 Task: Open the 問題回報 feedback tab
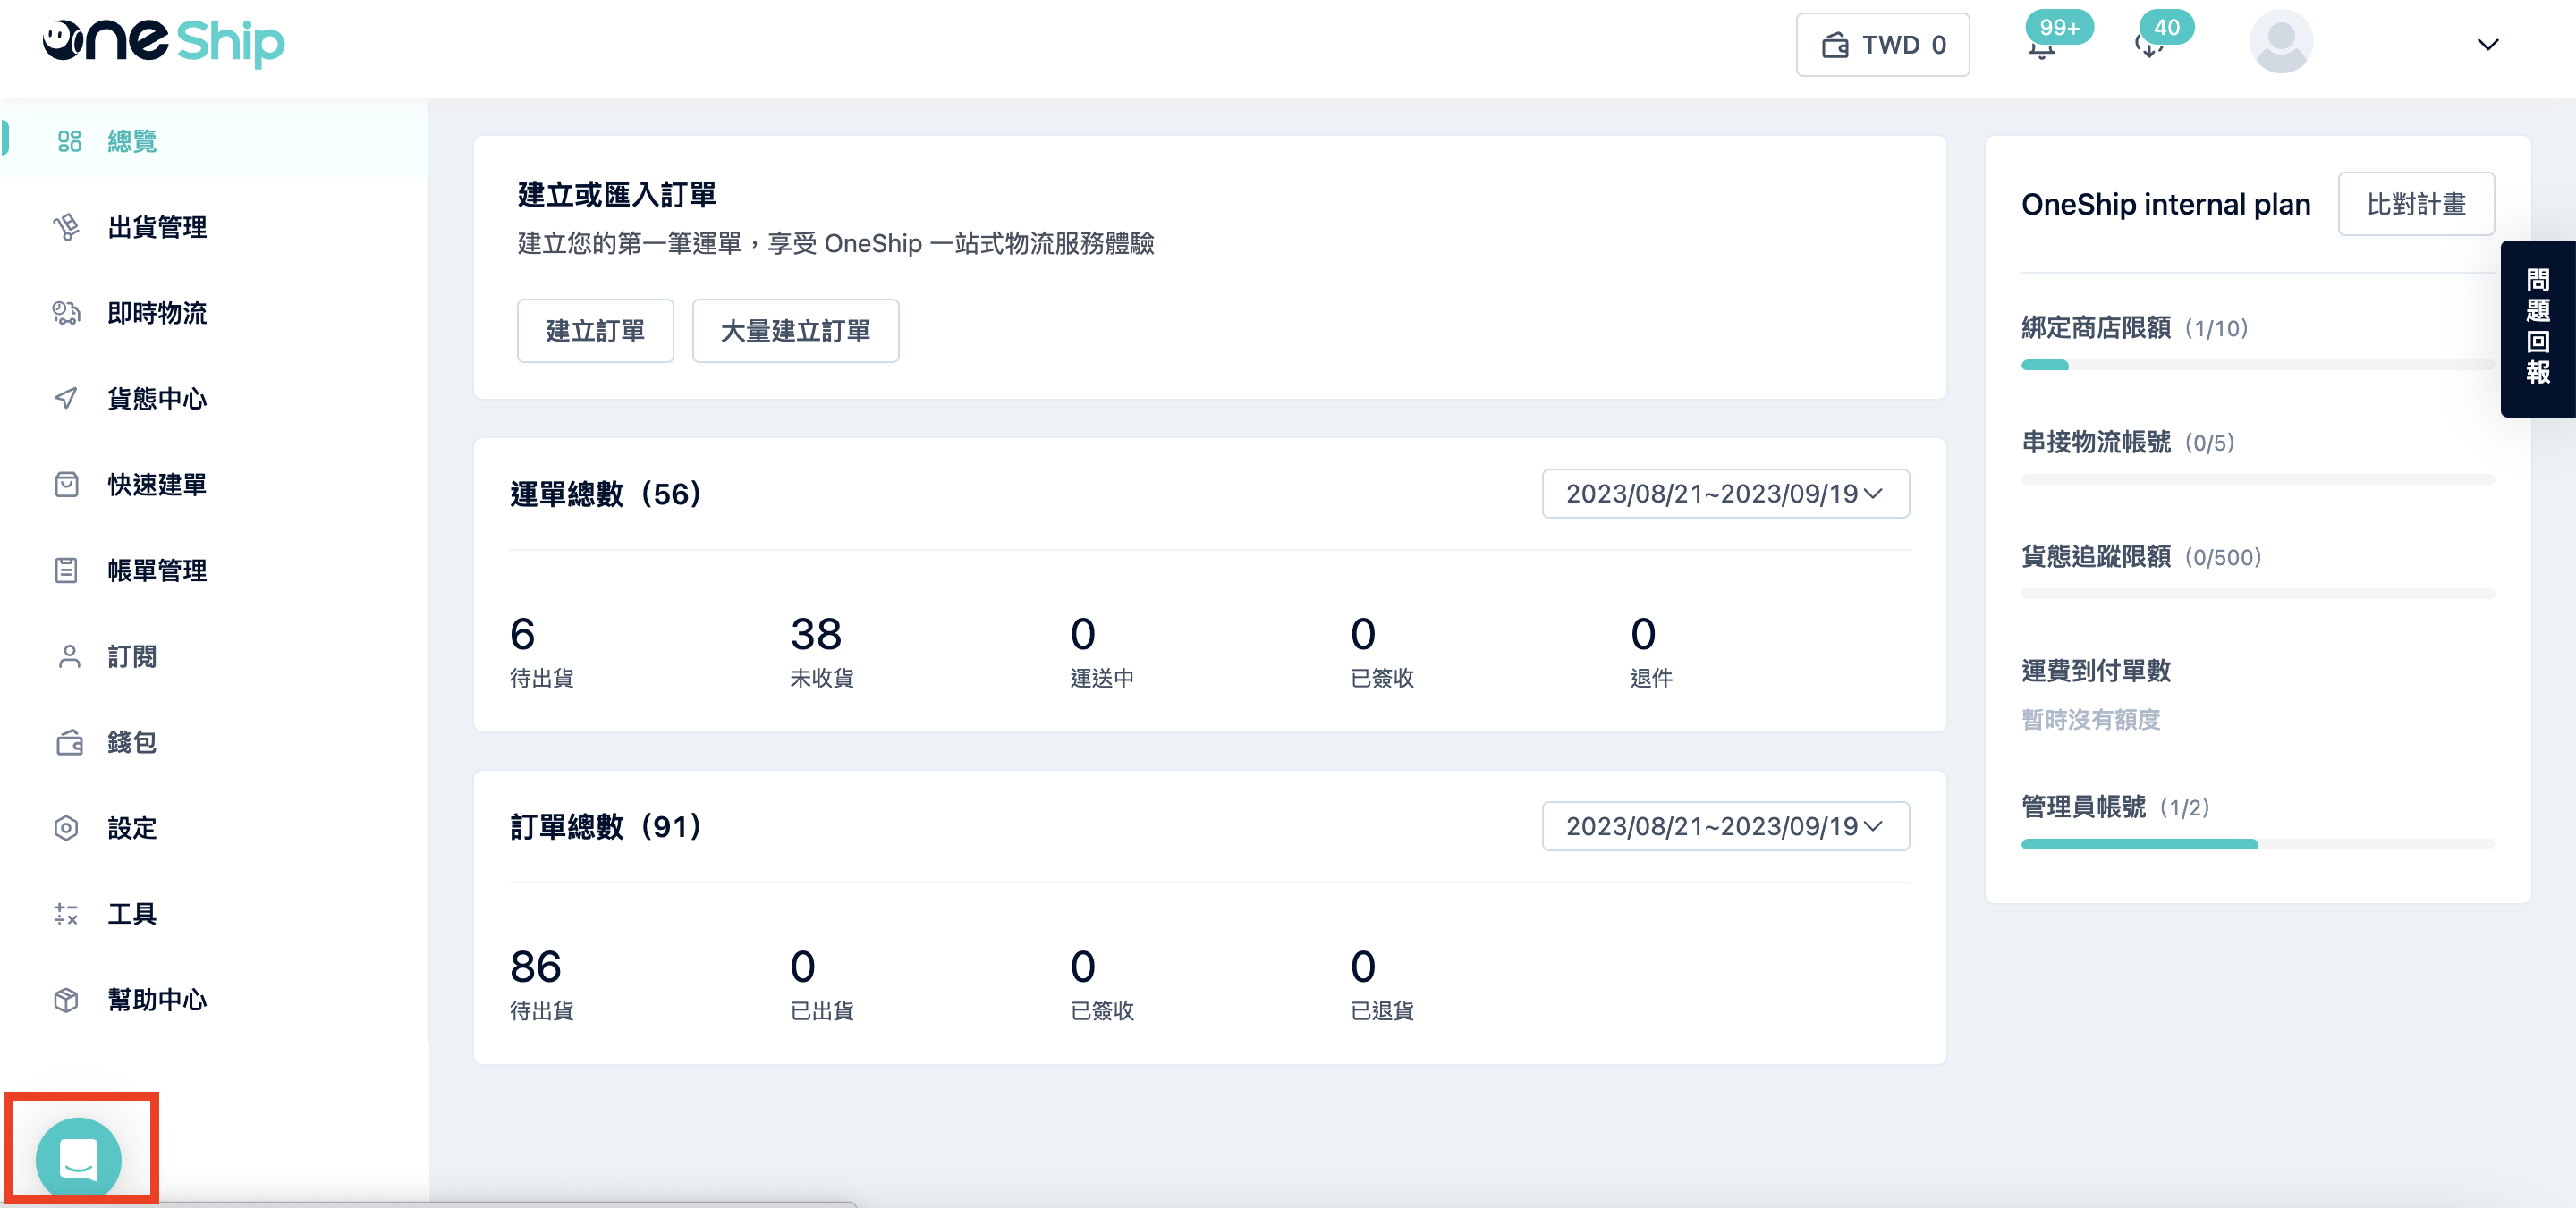tap(2537, 328)
